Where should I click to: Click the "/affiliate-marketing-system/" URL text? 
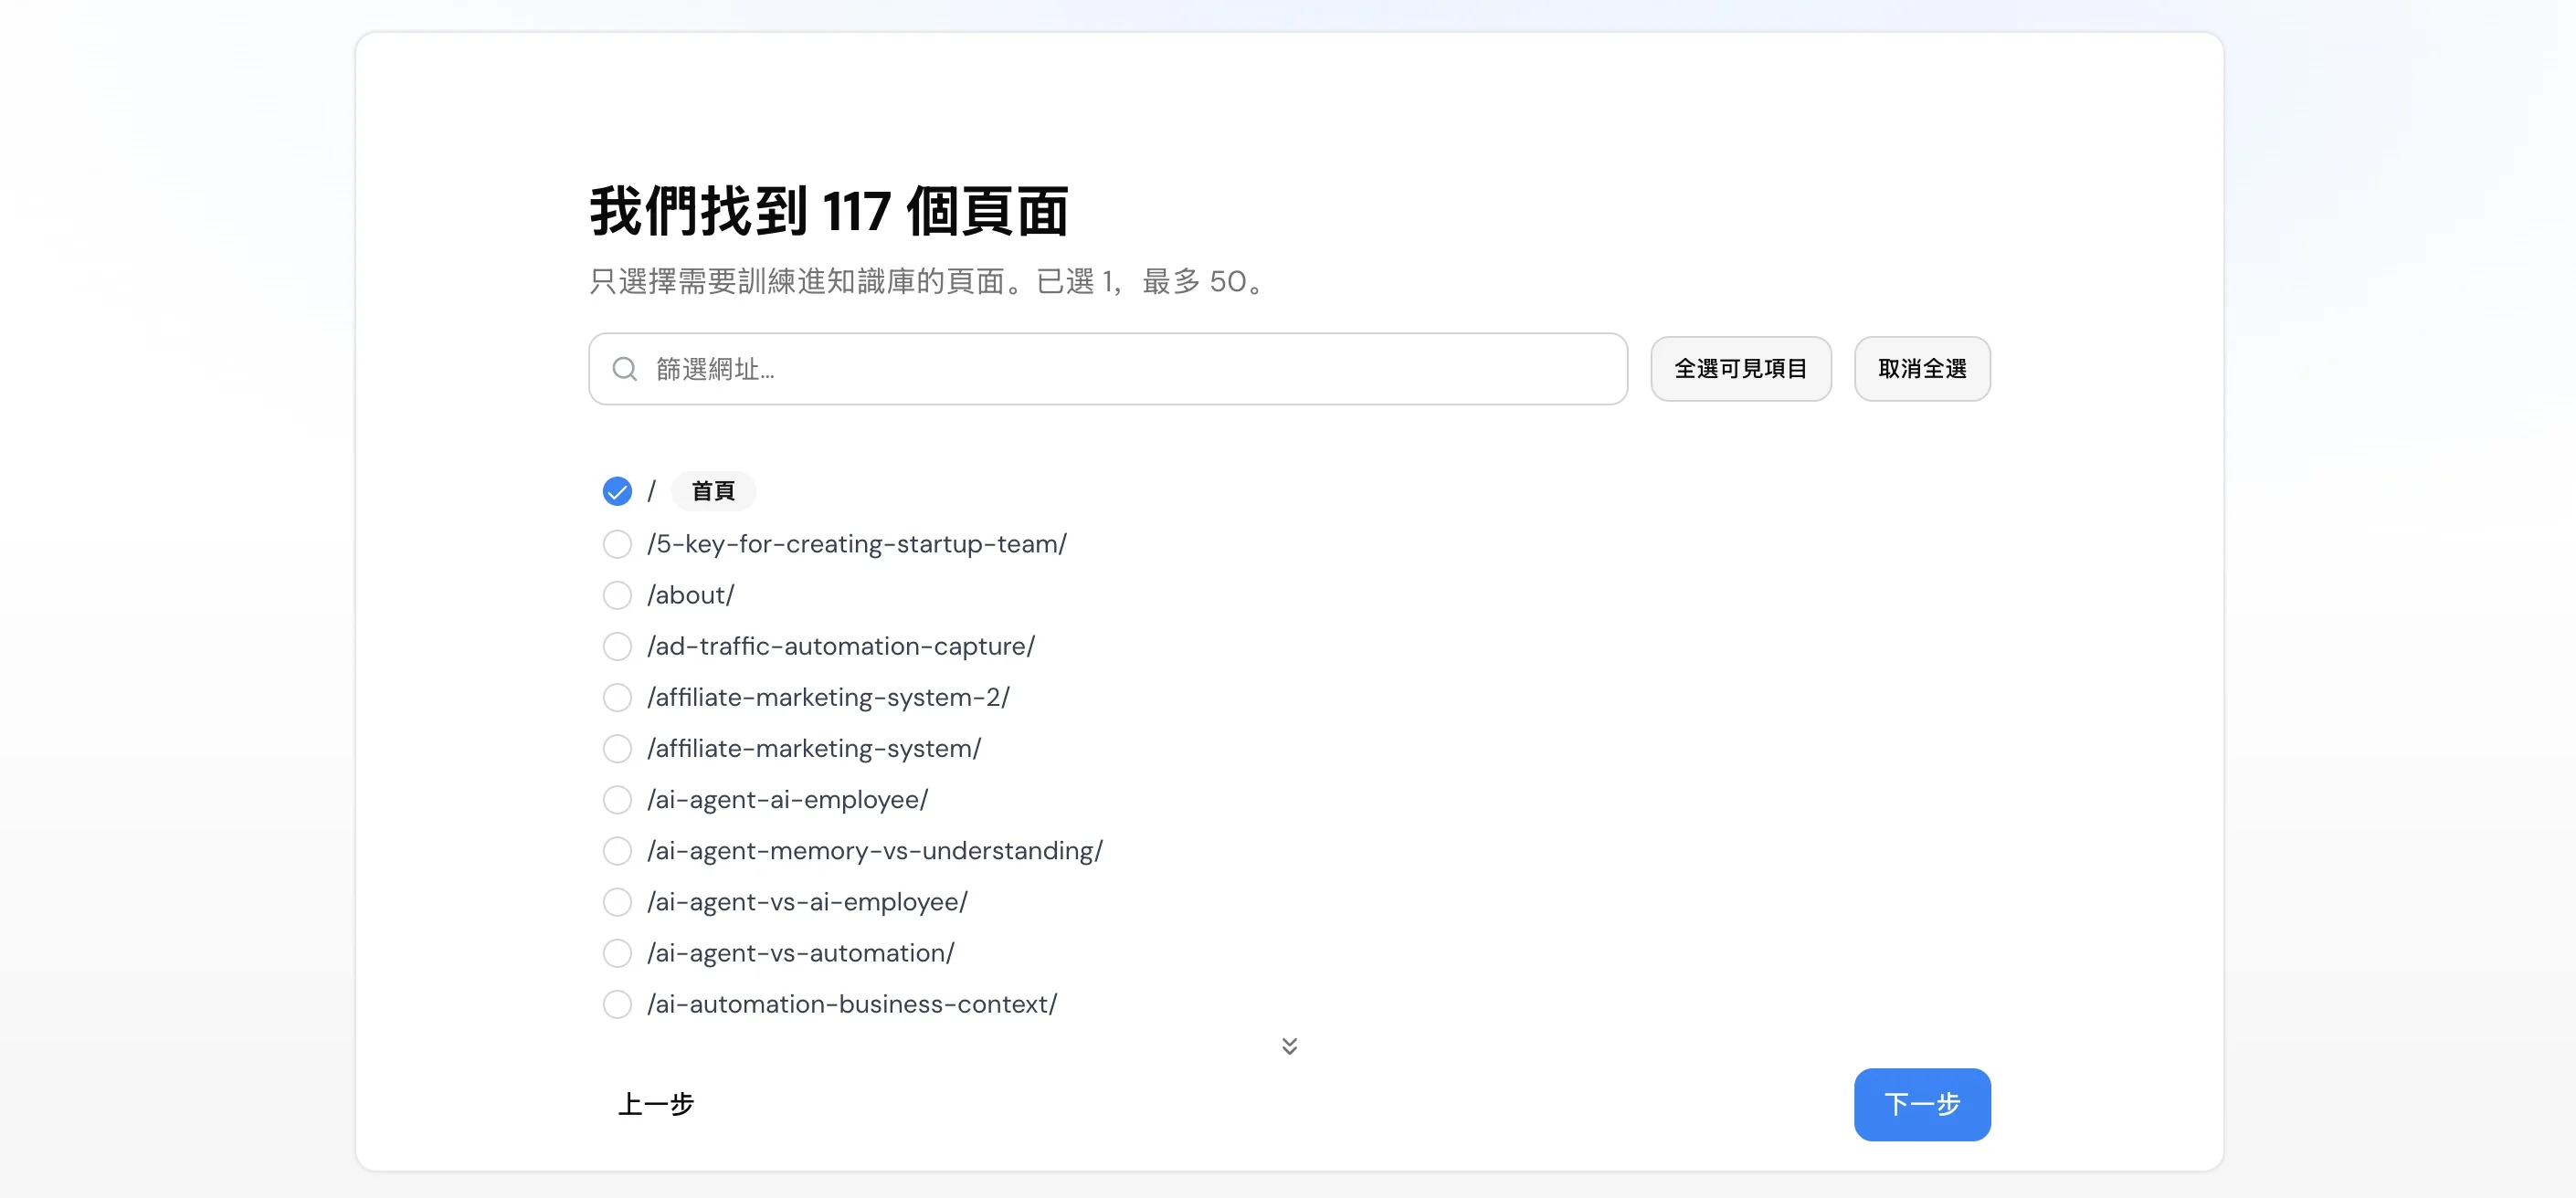tap(814, 749)
